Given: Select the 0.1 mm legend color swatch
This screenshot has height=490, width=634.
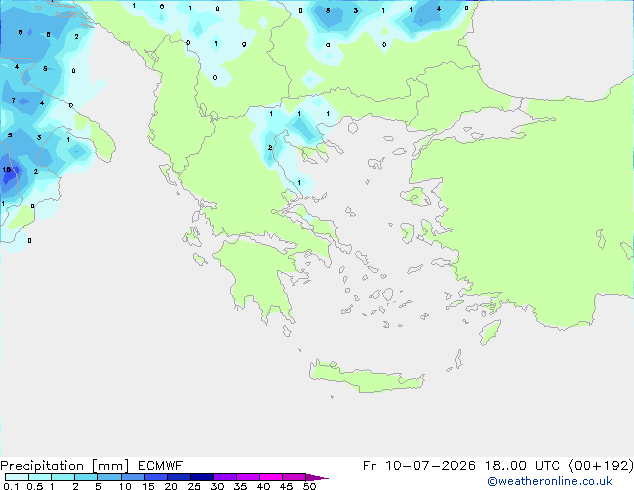Looking at the screenshot, I should click(17, 477).
